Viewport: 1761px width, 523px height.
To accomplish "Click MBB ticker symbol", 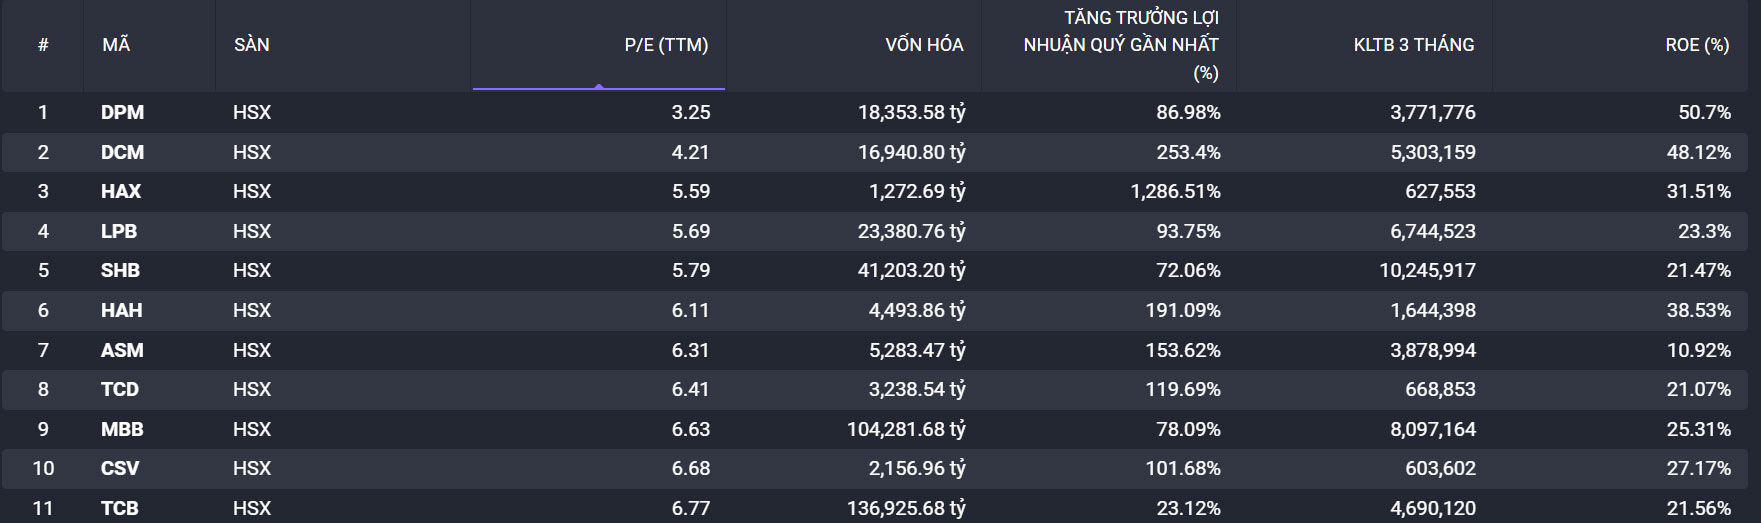I will click(122, 429).
